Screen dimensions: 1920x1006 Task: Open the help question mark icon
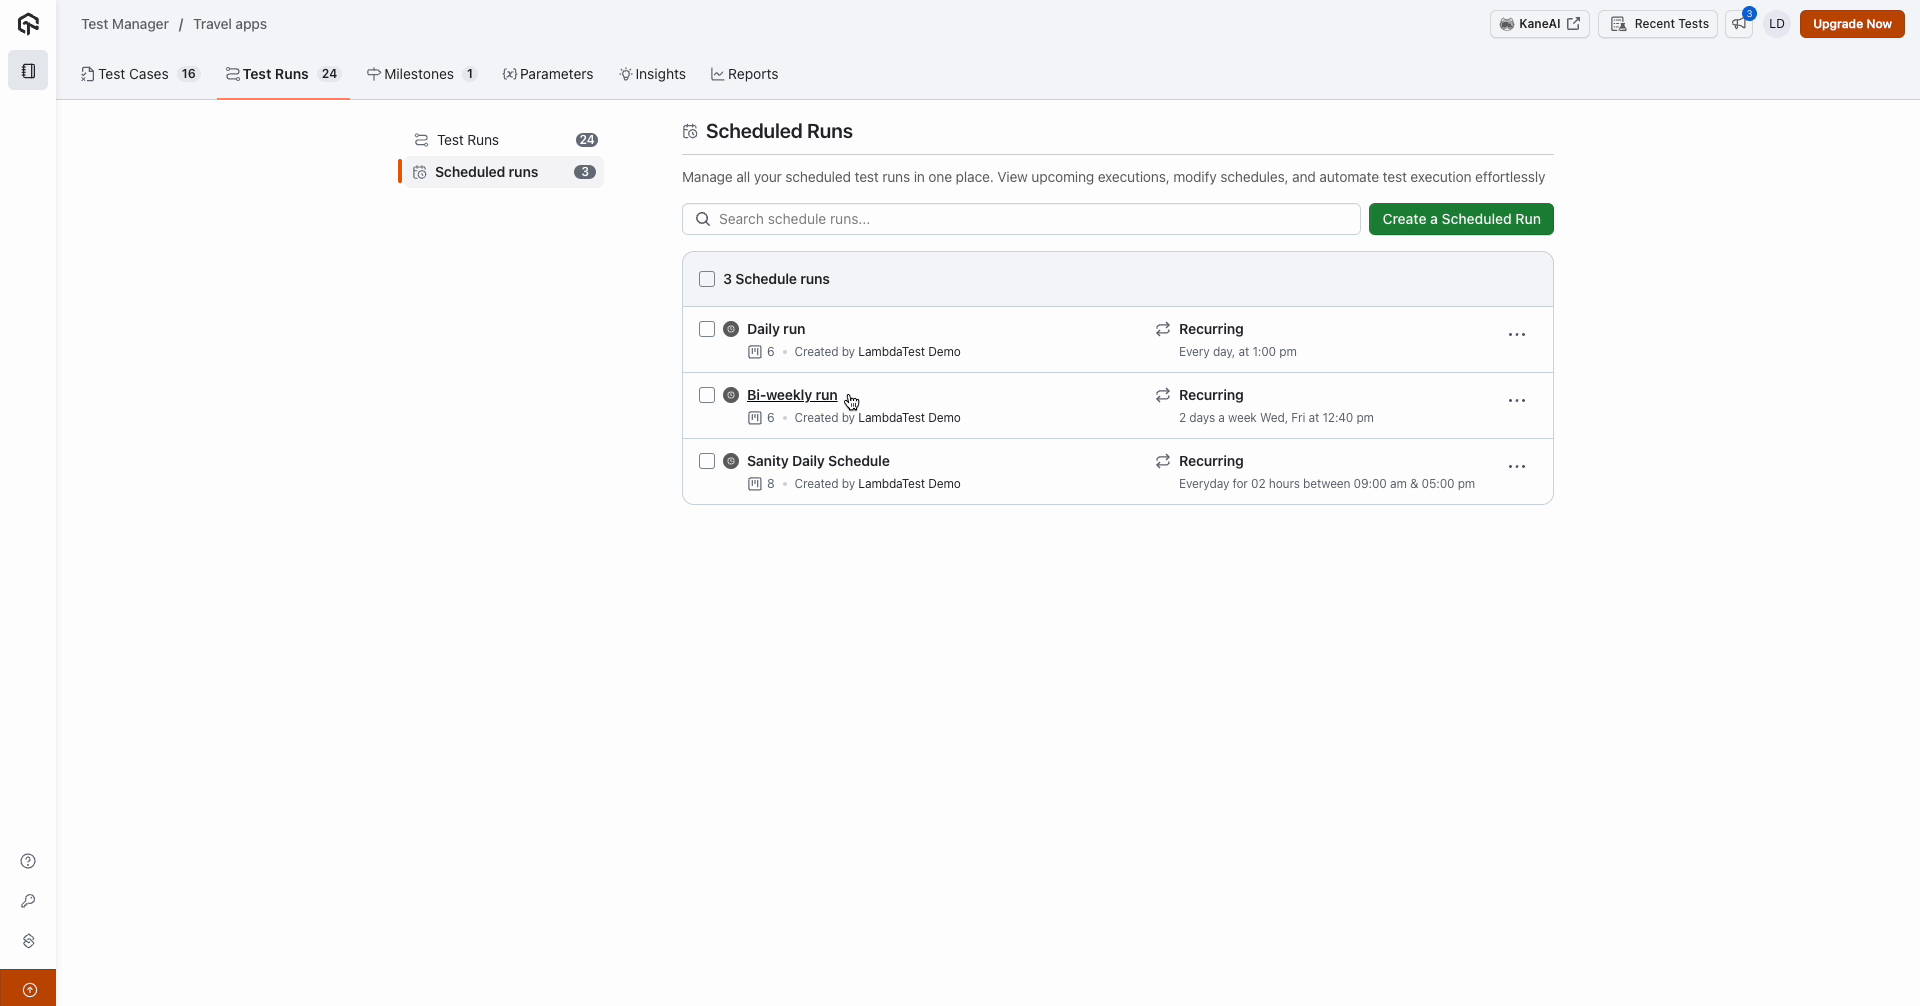[x=28, y=861]
